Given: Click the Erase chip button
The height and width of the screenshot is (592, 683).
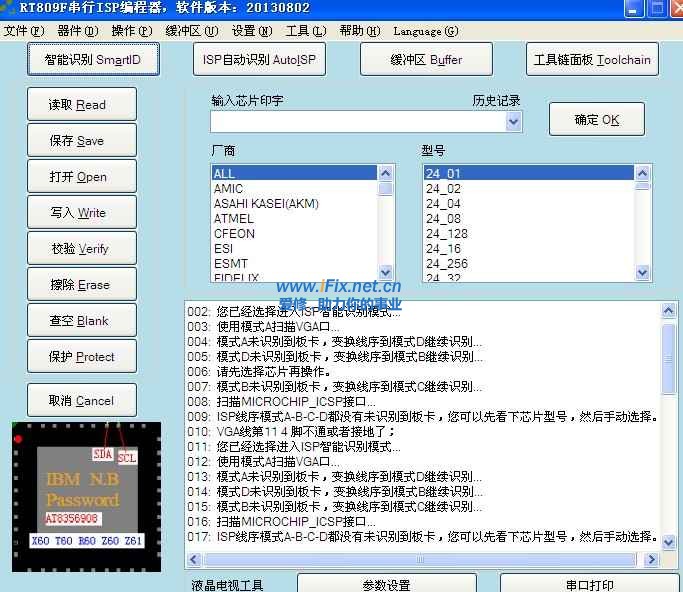Looking at the screenshot, I should [81, 285].
